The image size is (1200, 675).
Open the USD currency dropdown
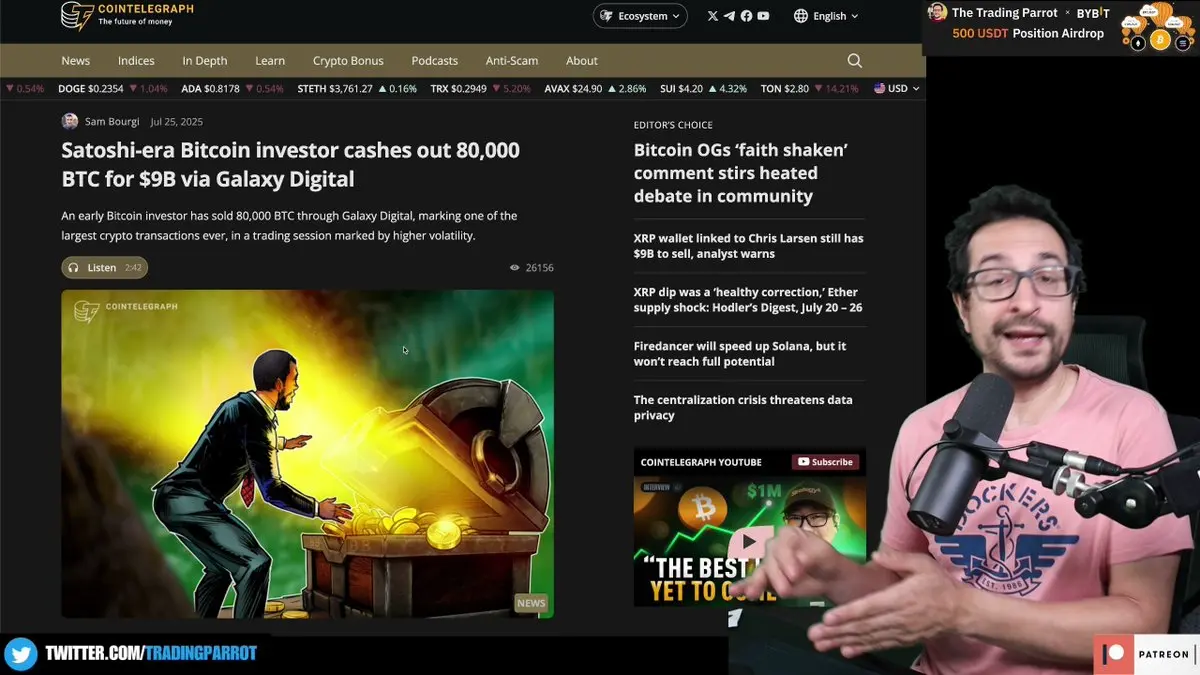pos(897,89)
